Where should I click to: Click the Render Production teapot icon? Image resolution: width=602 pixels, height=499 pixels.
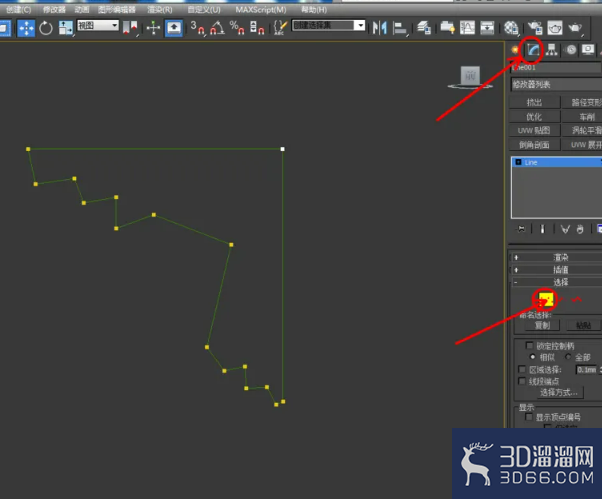(x=575, y=28)
